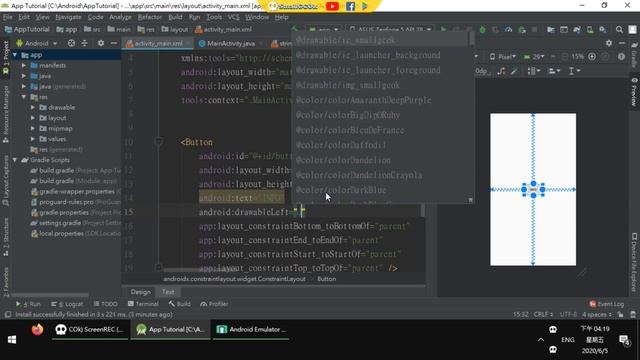
Task: Open the Refactor menu
Action: click(149, 17)
